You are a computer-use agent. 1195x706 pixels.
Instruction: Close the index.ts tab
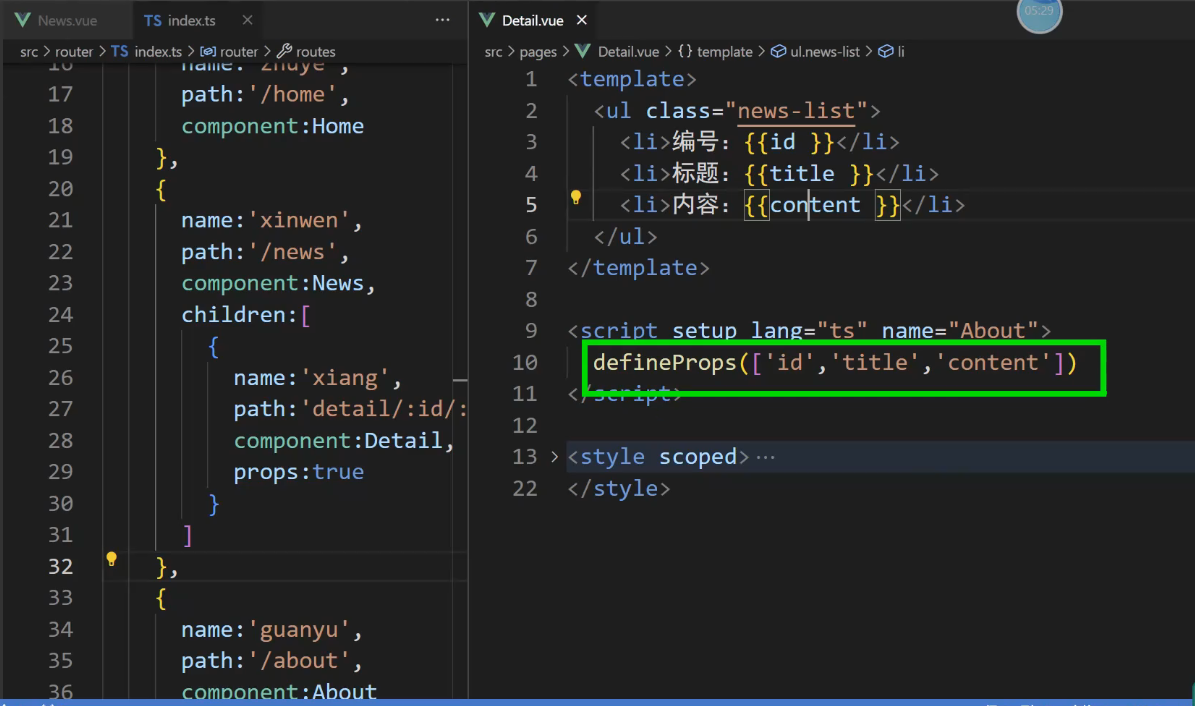[x=247, y=21]
